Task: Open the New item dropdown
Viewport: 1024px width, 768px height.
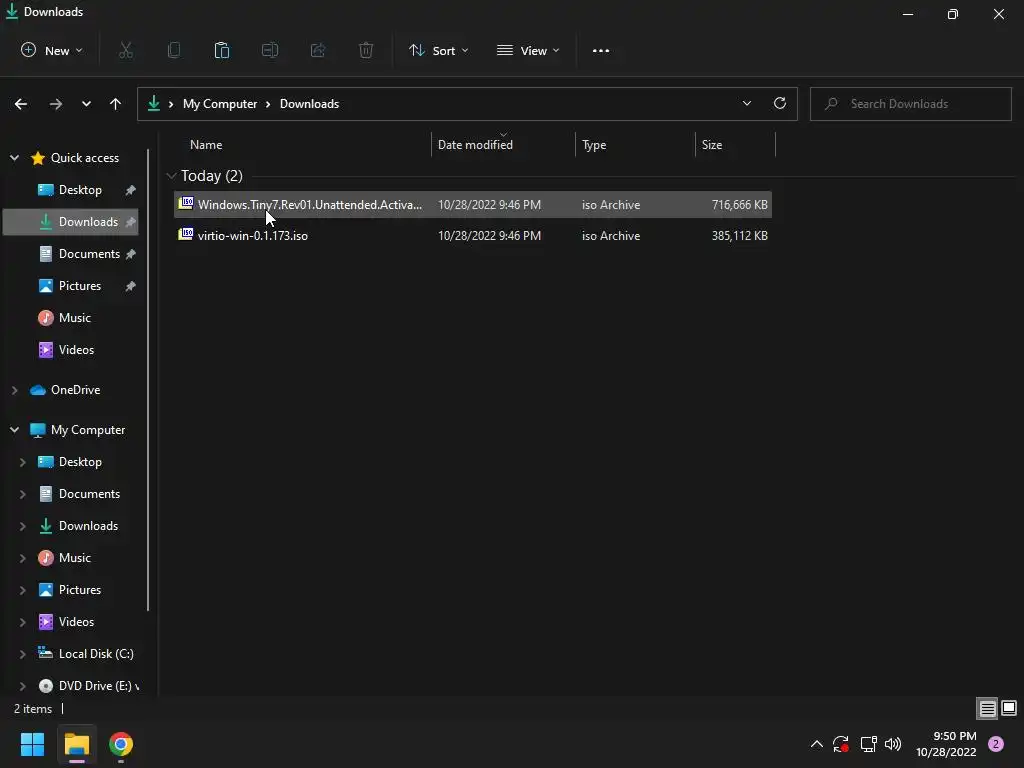Action: pyautogui.click(x=52, y=50)
